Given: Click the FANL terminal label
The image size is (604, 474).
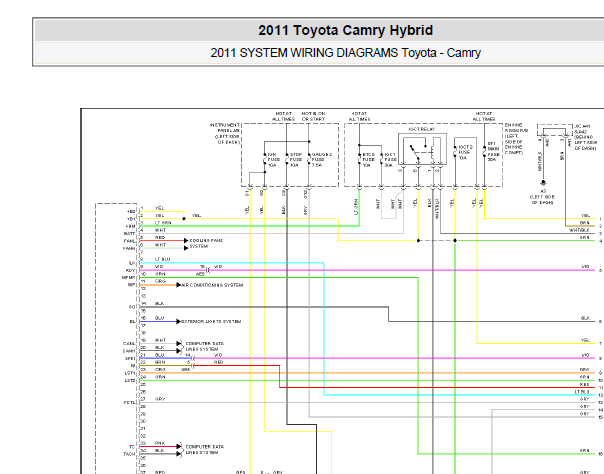Looking at the screenshot, I should pyautogui.click(x=129, y=241).
